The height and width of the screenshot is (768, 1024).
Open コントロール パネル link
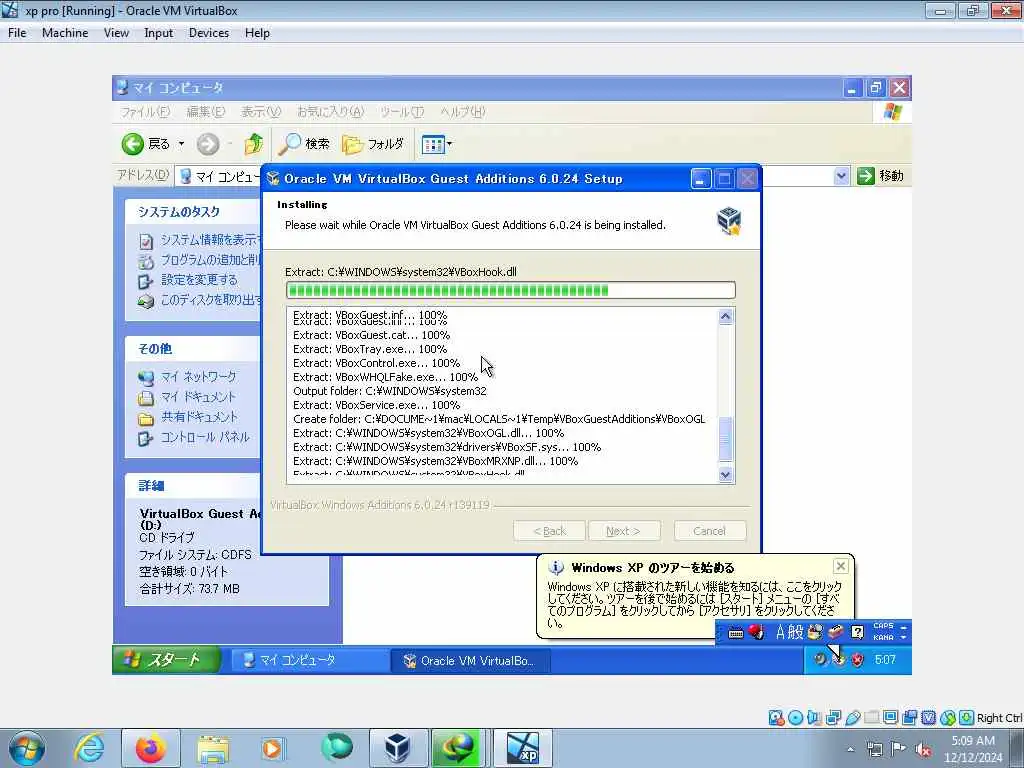[x=205, y=437]
